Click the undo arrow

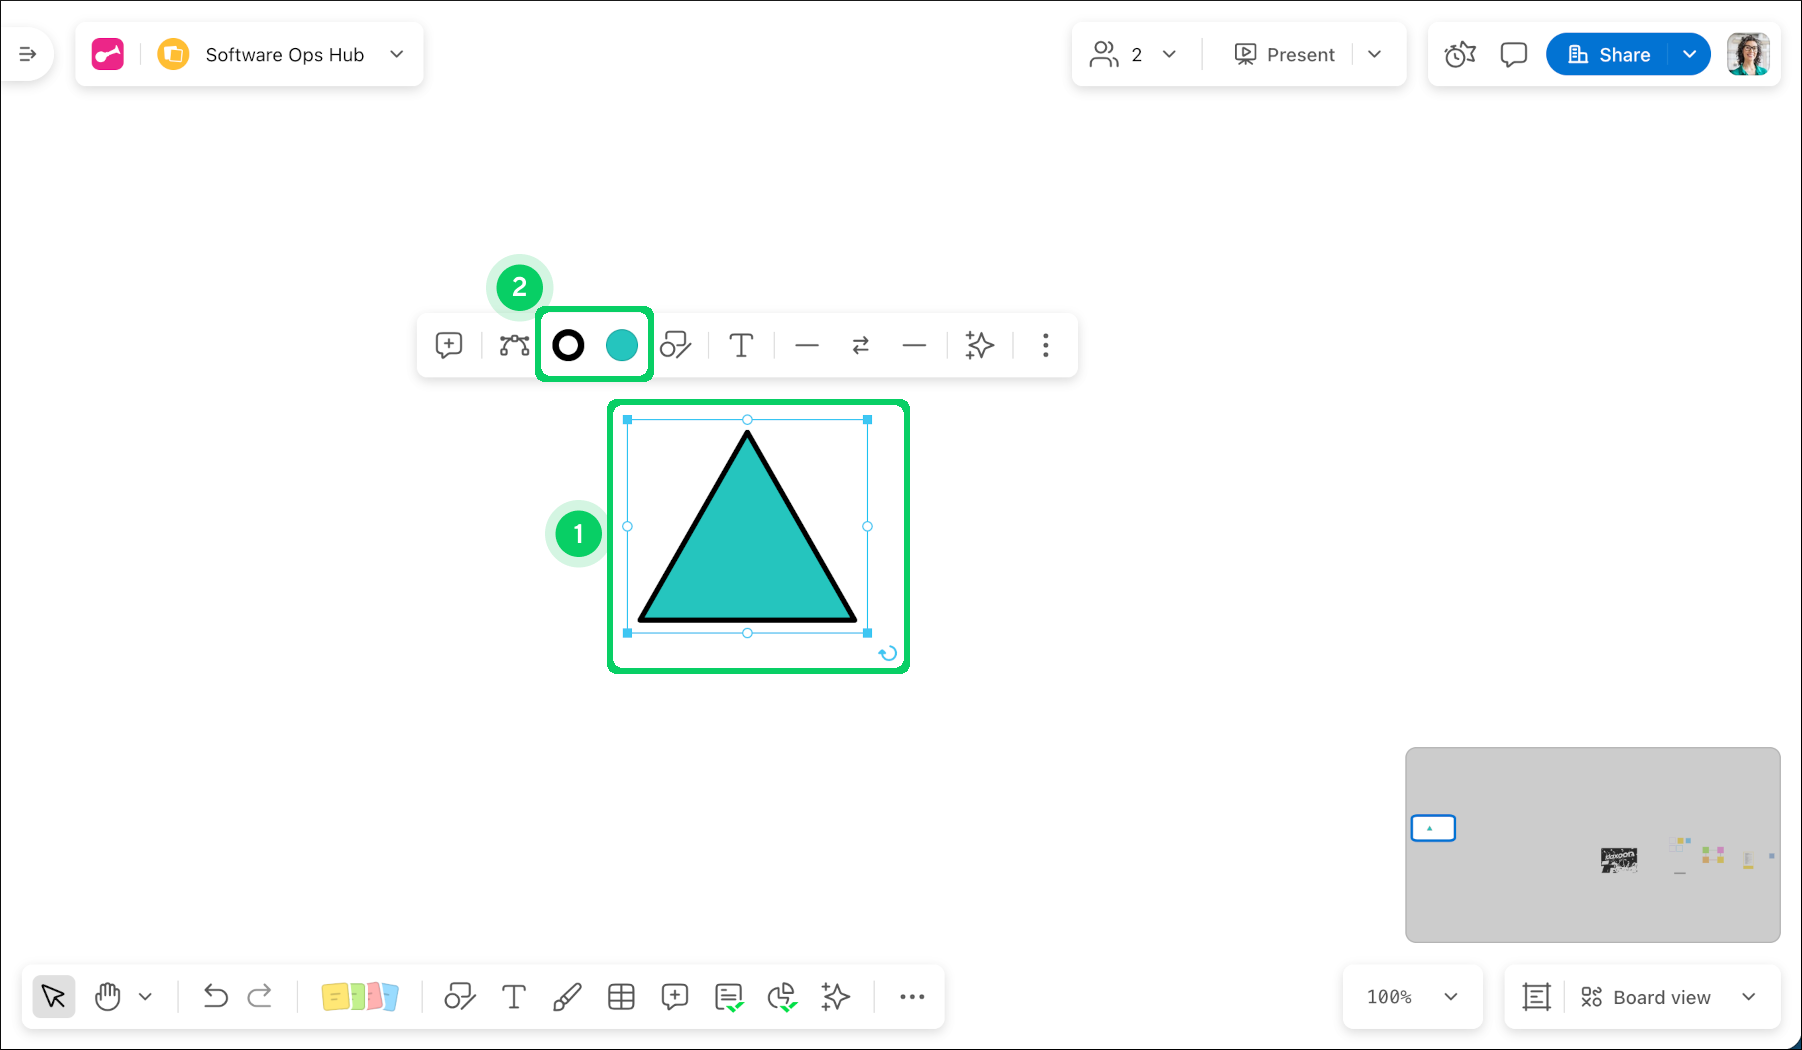click(x=214, y=996)
